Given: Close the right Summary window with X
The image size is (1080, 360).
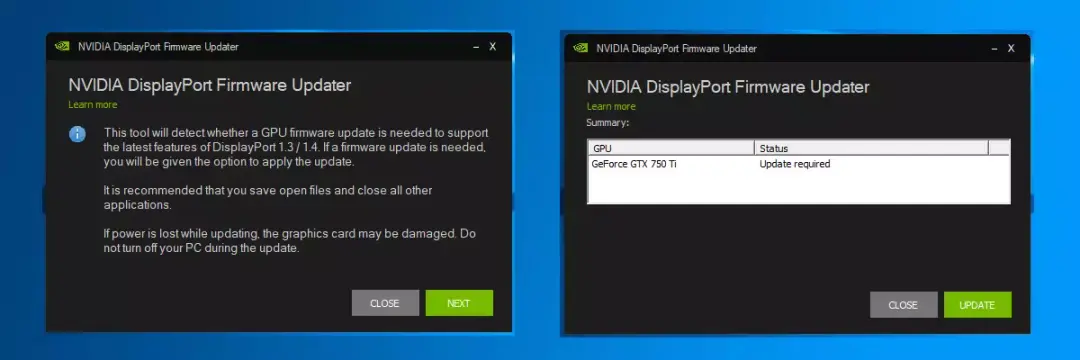Looking at the screenshot, I should point(1011,48).
